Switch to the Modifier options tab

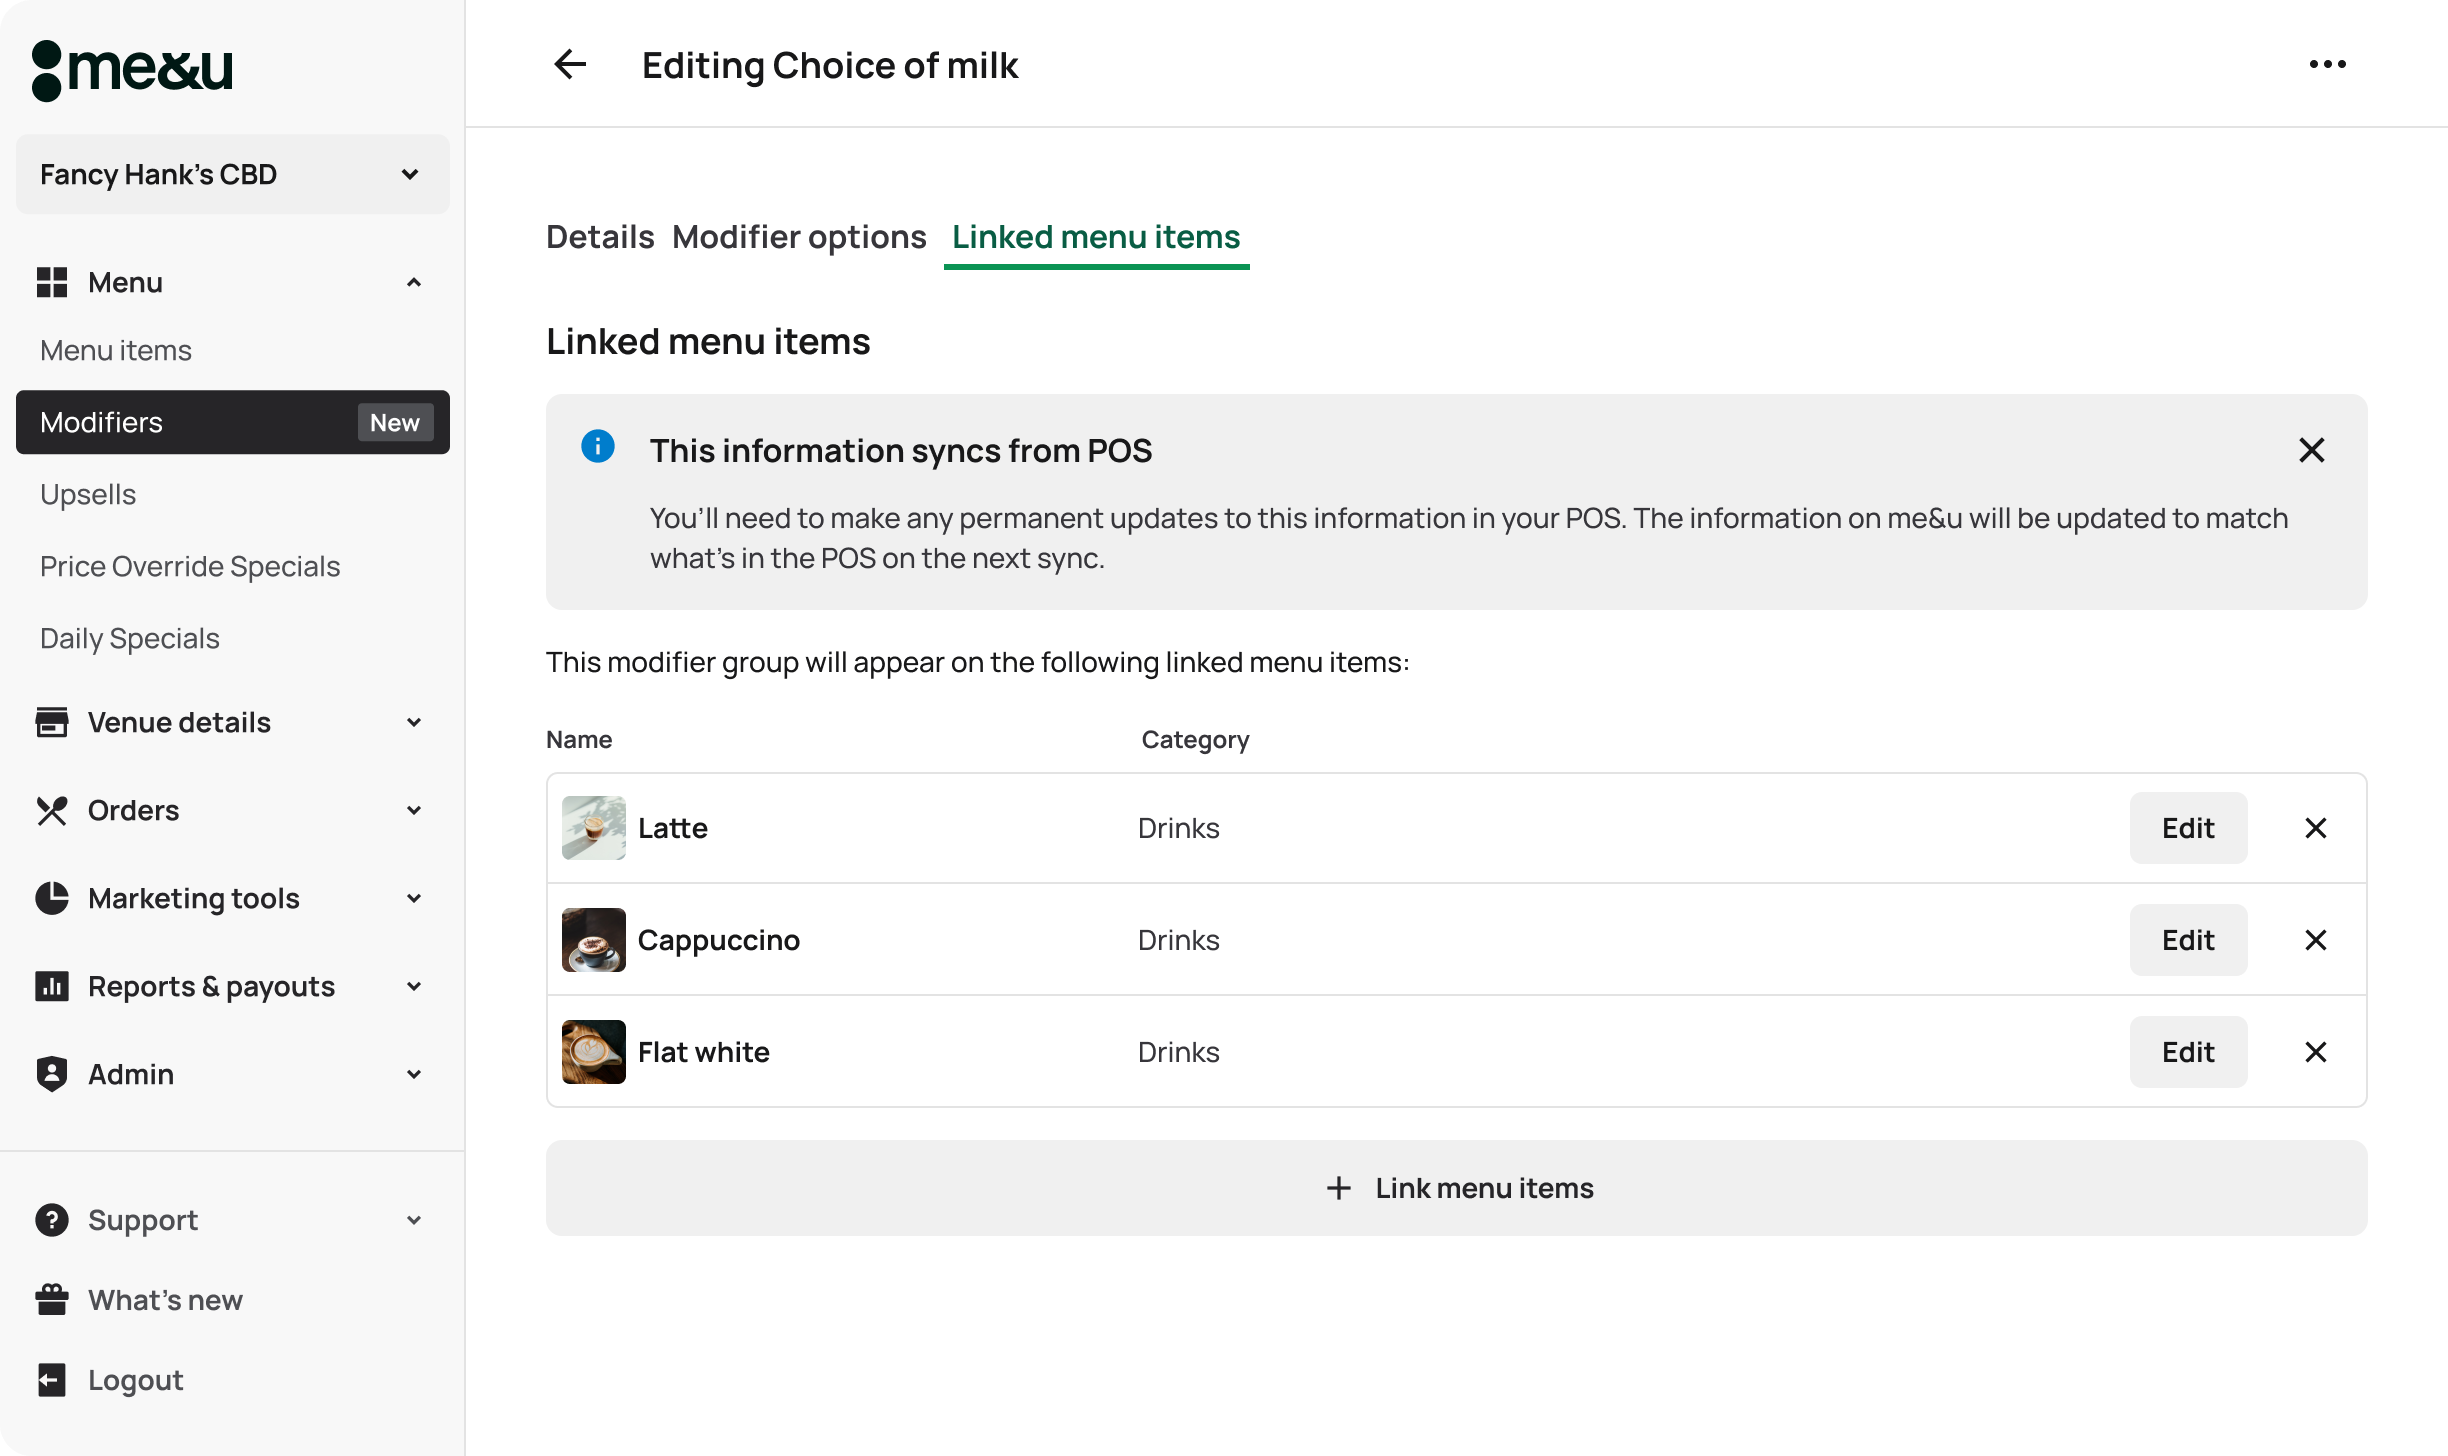point(799,237)
